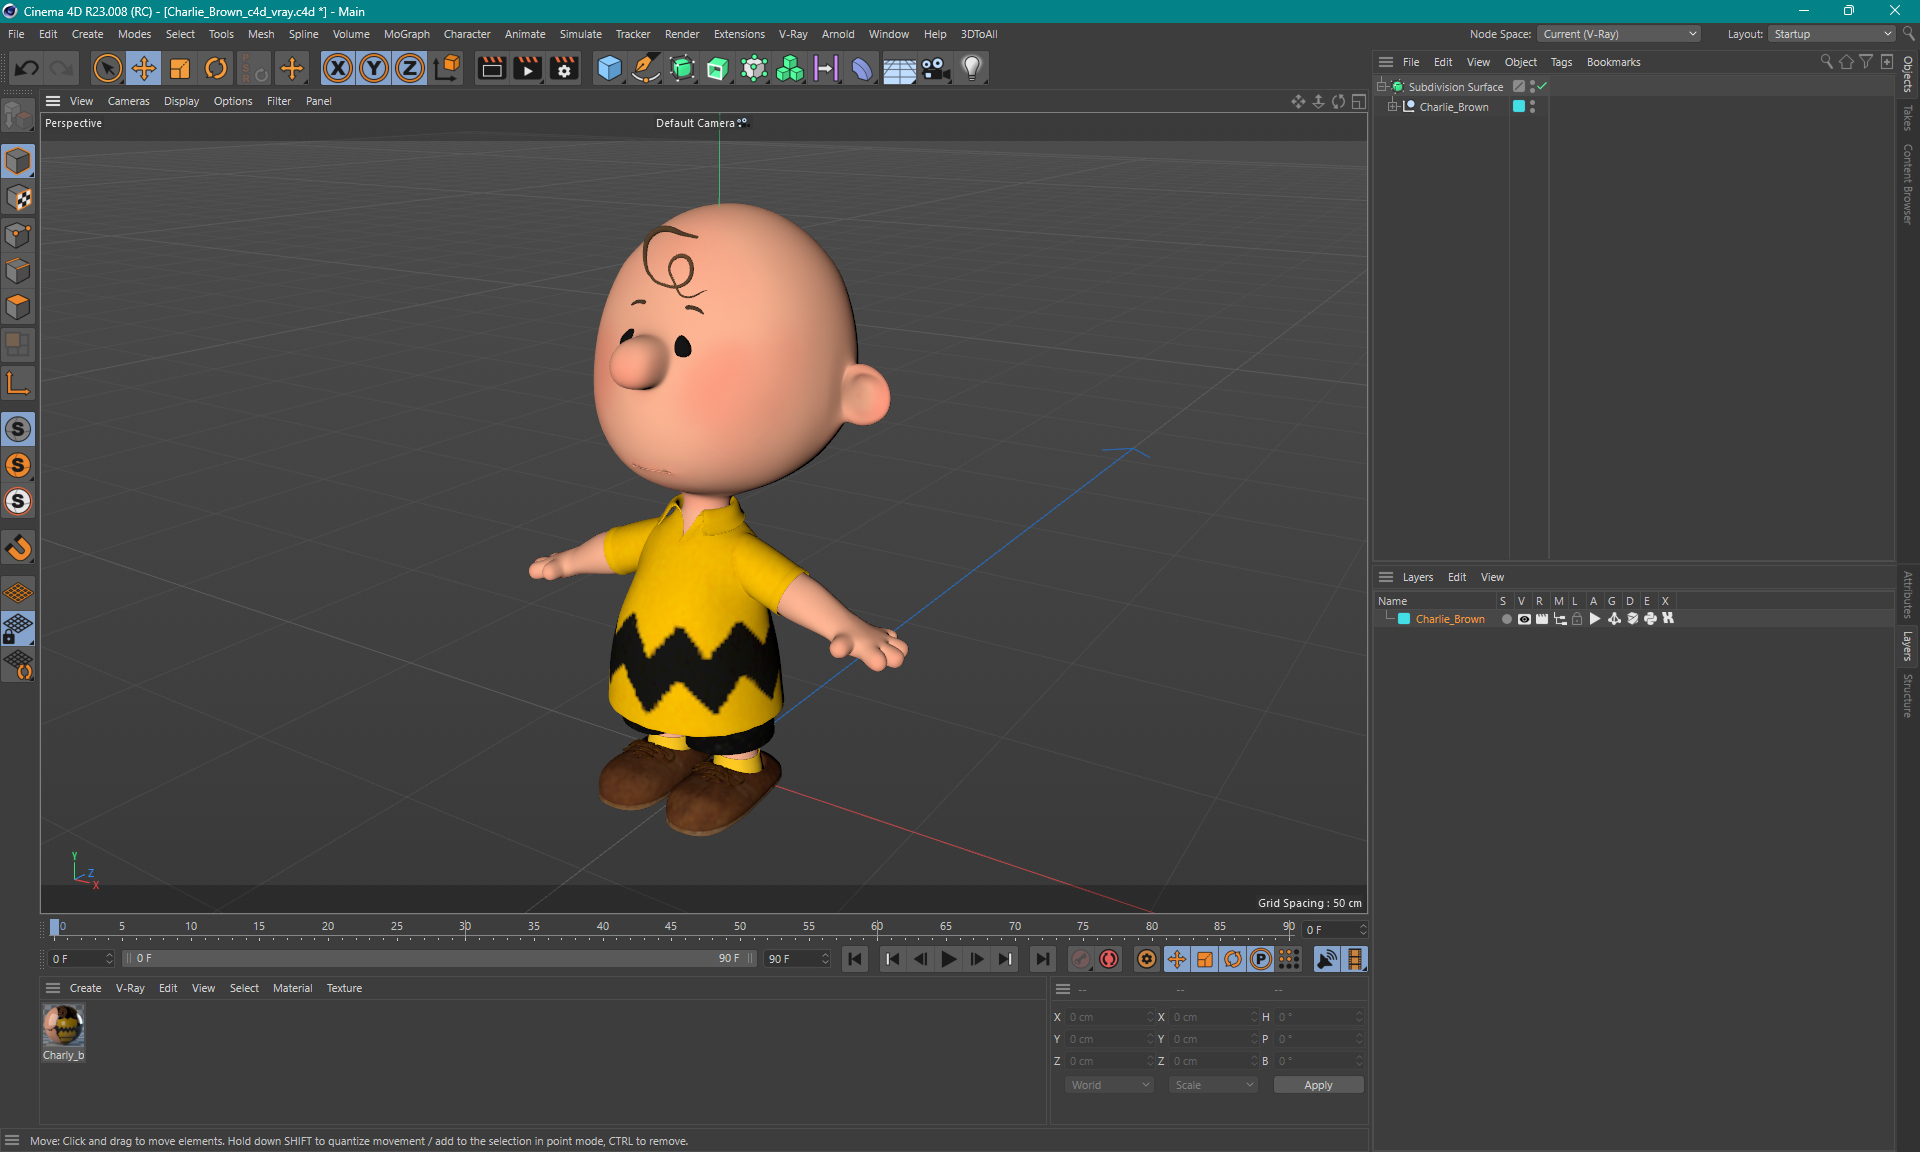Add a Cube primitive object
This screenshot has width=1920, height=1152.
tap(609, 68)
